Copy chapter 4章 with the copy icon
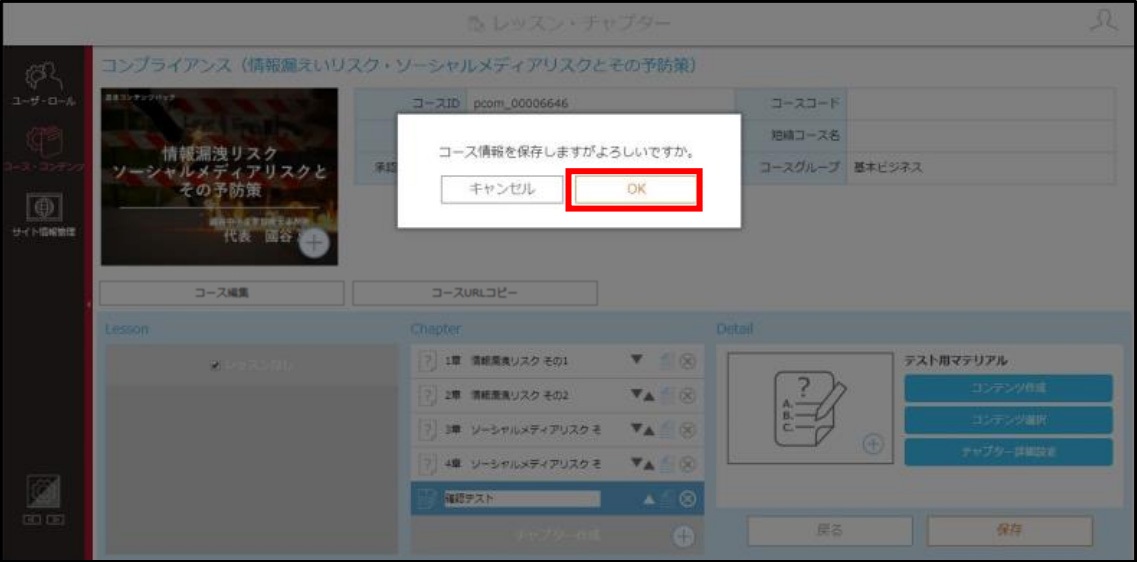 point(667,463)
